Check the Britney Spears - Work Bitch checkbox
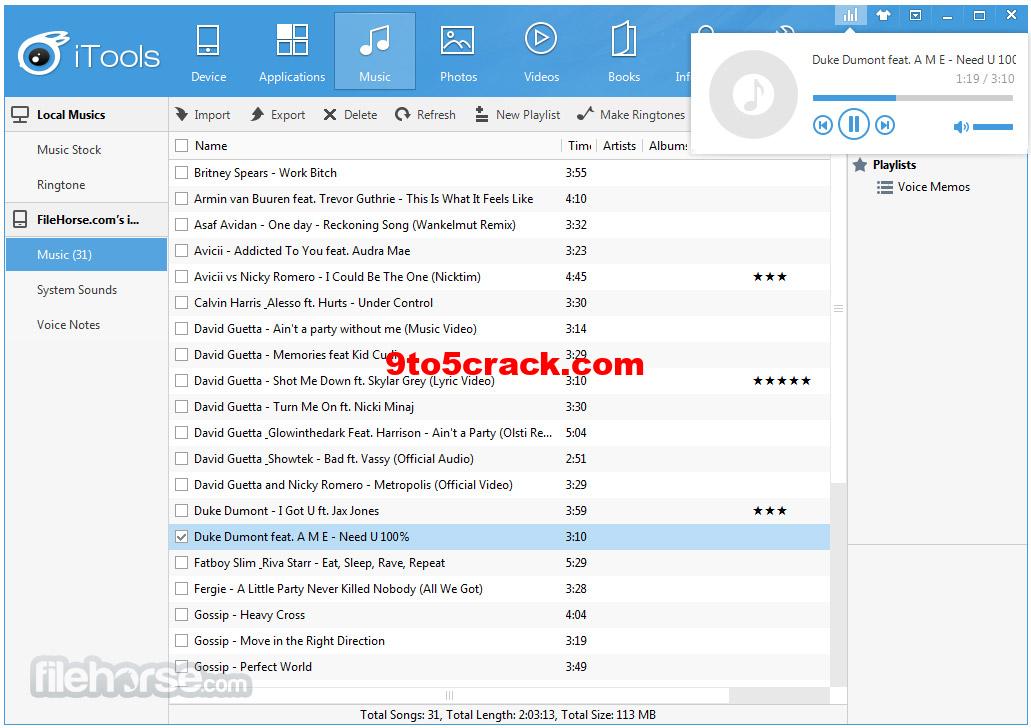 181,173
